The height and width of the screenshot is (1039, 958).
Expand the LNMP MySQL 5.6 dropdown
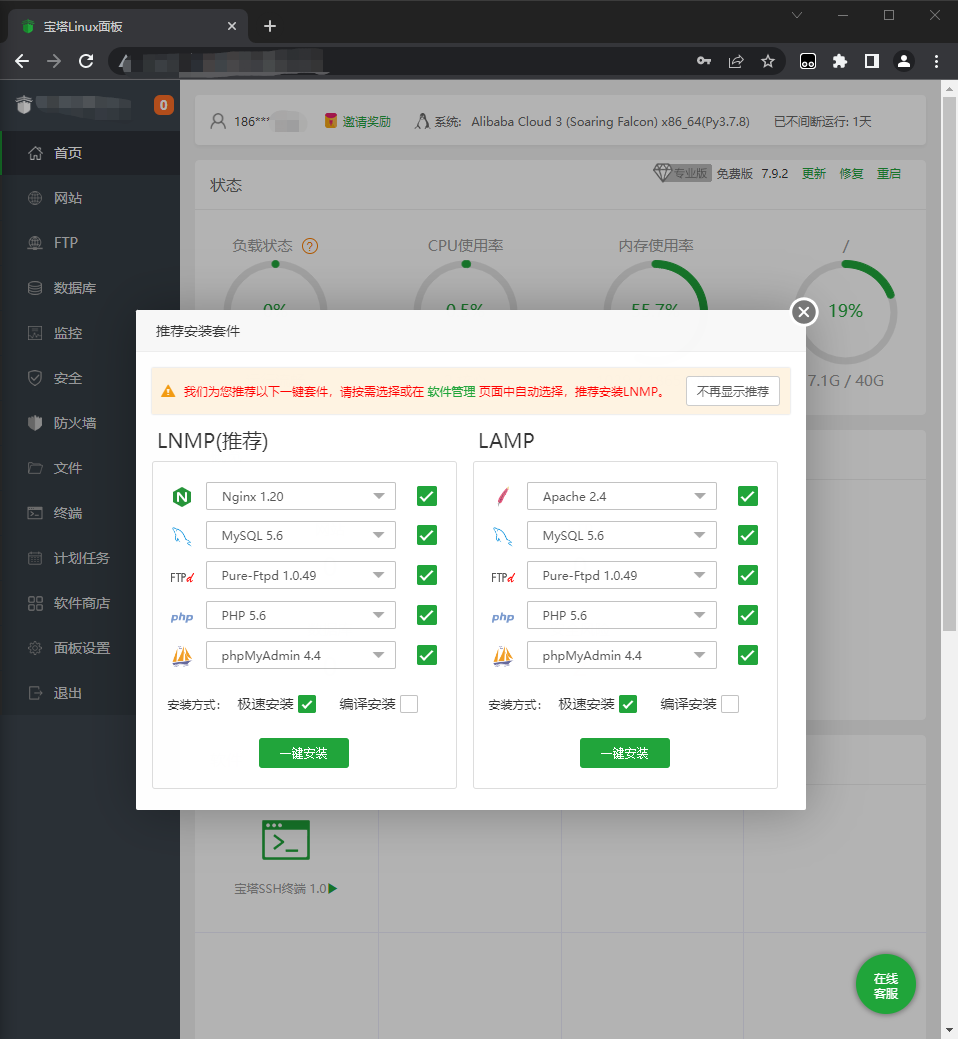[x=301, y=535]
